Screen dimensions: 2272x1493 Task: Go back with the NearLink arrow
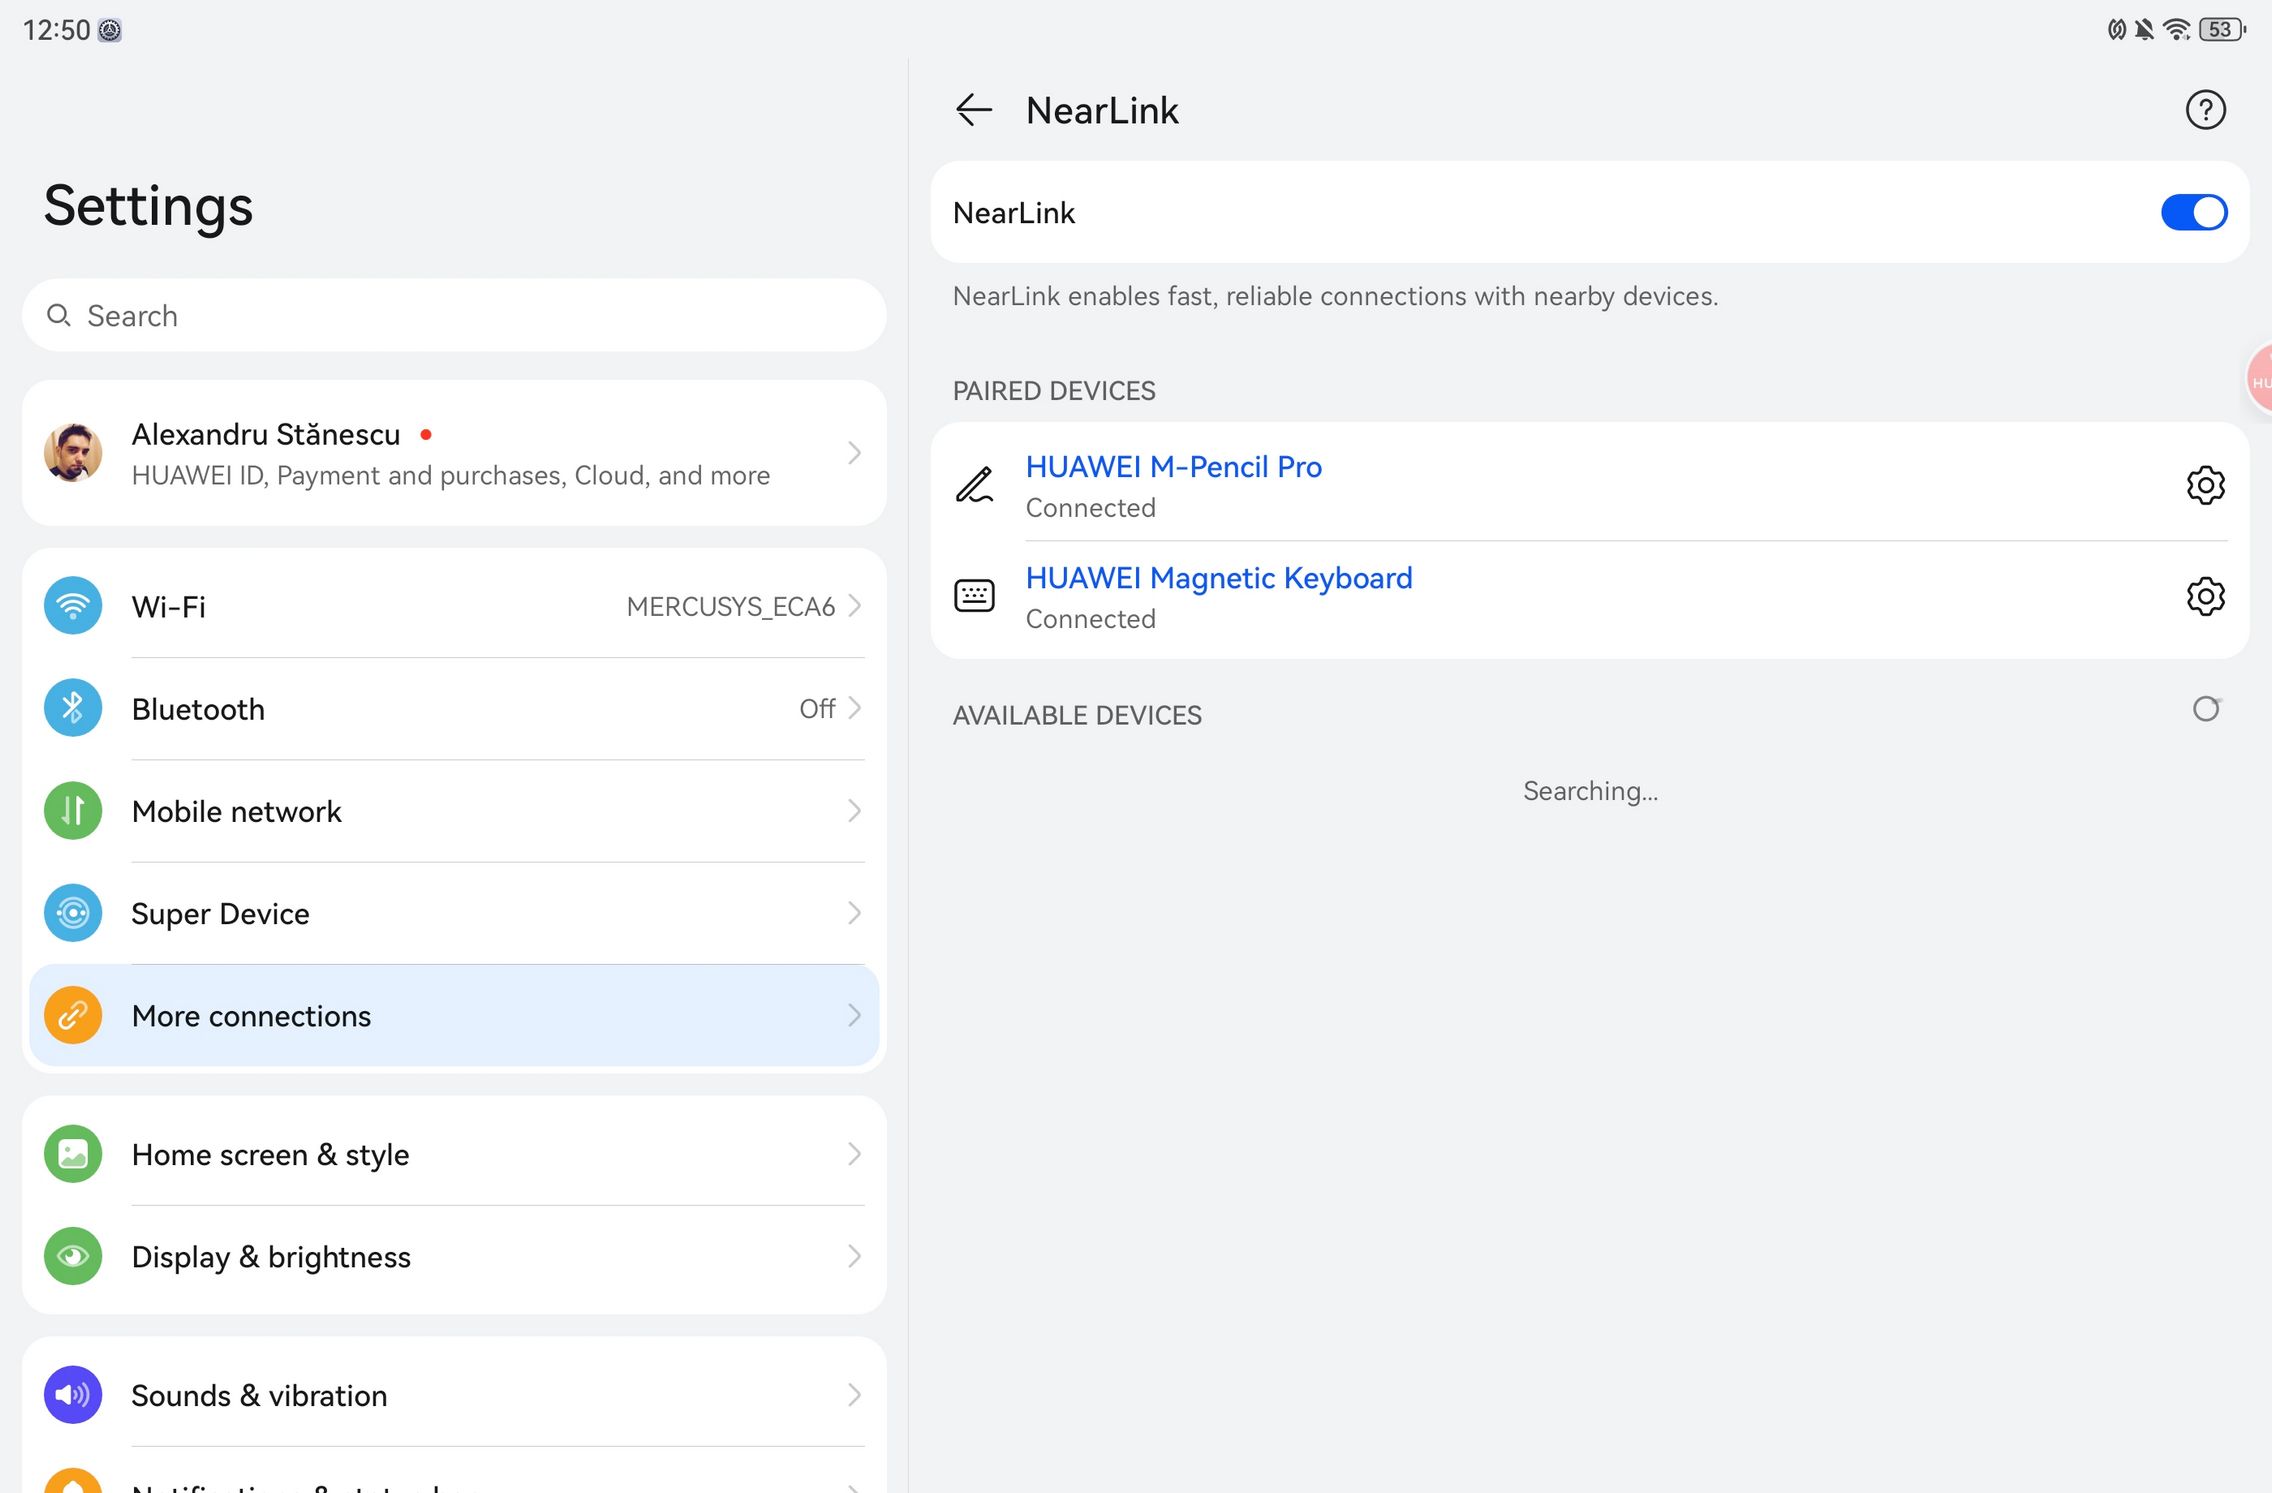tap(974, 110)
